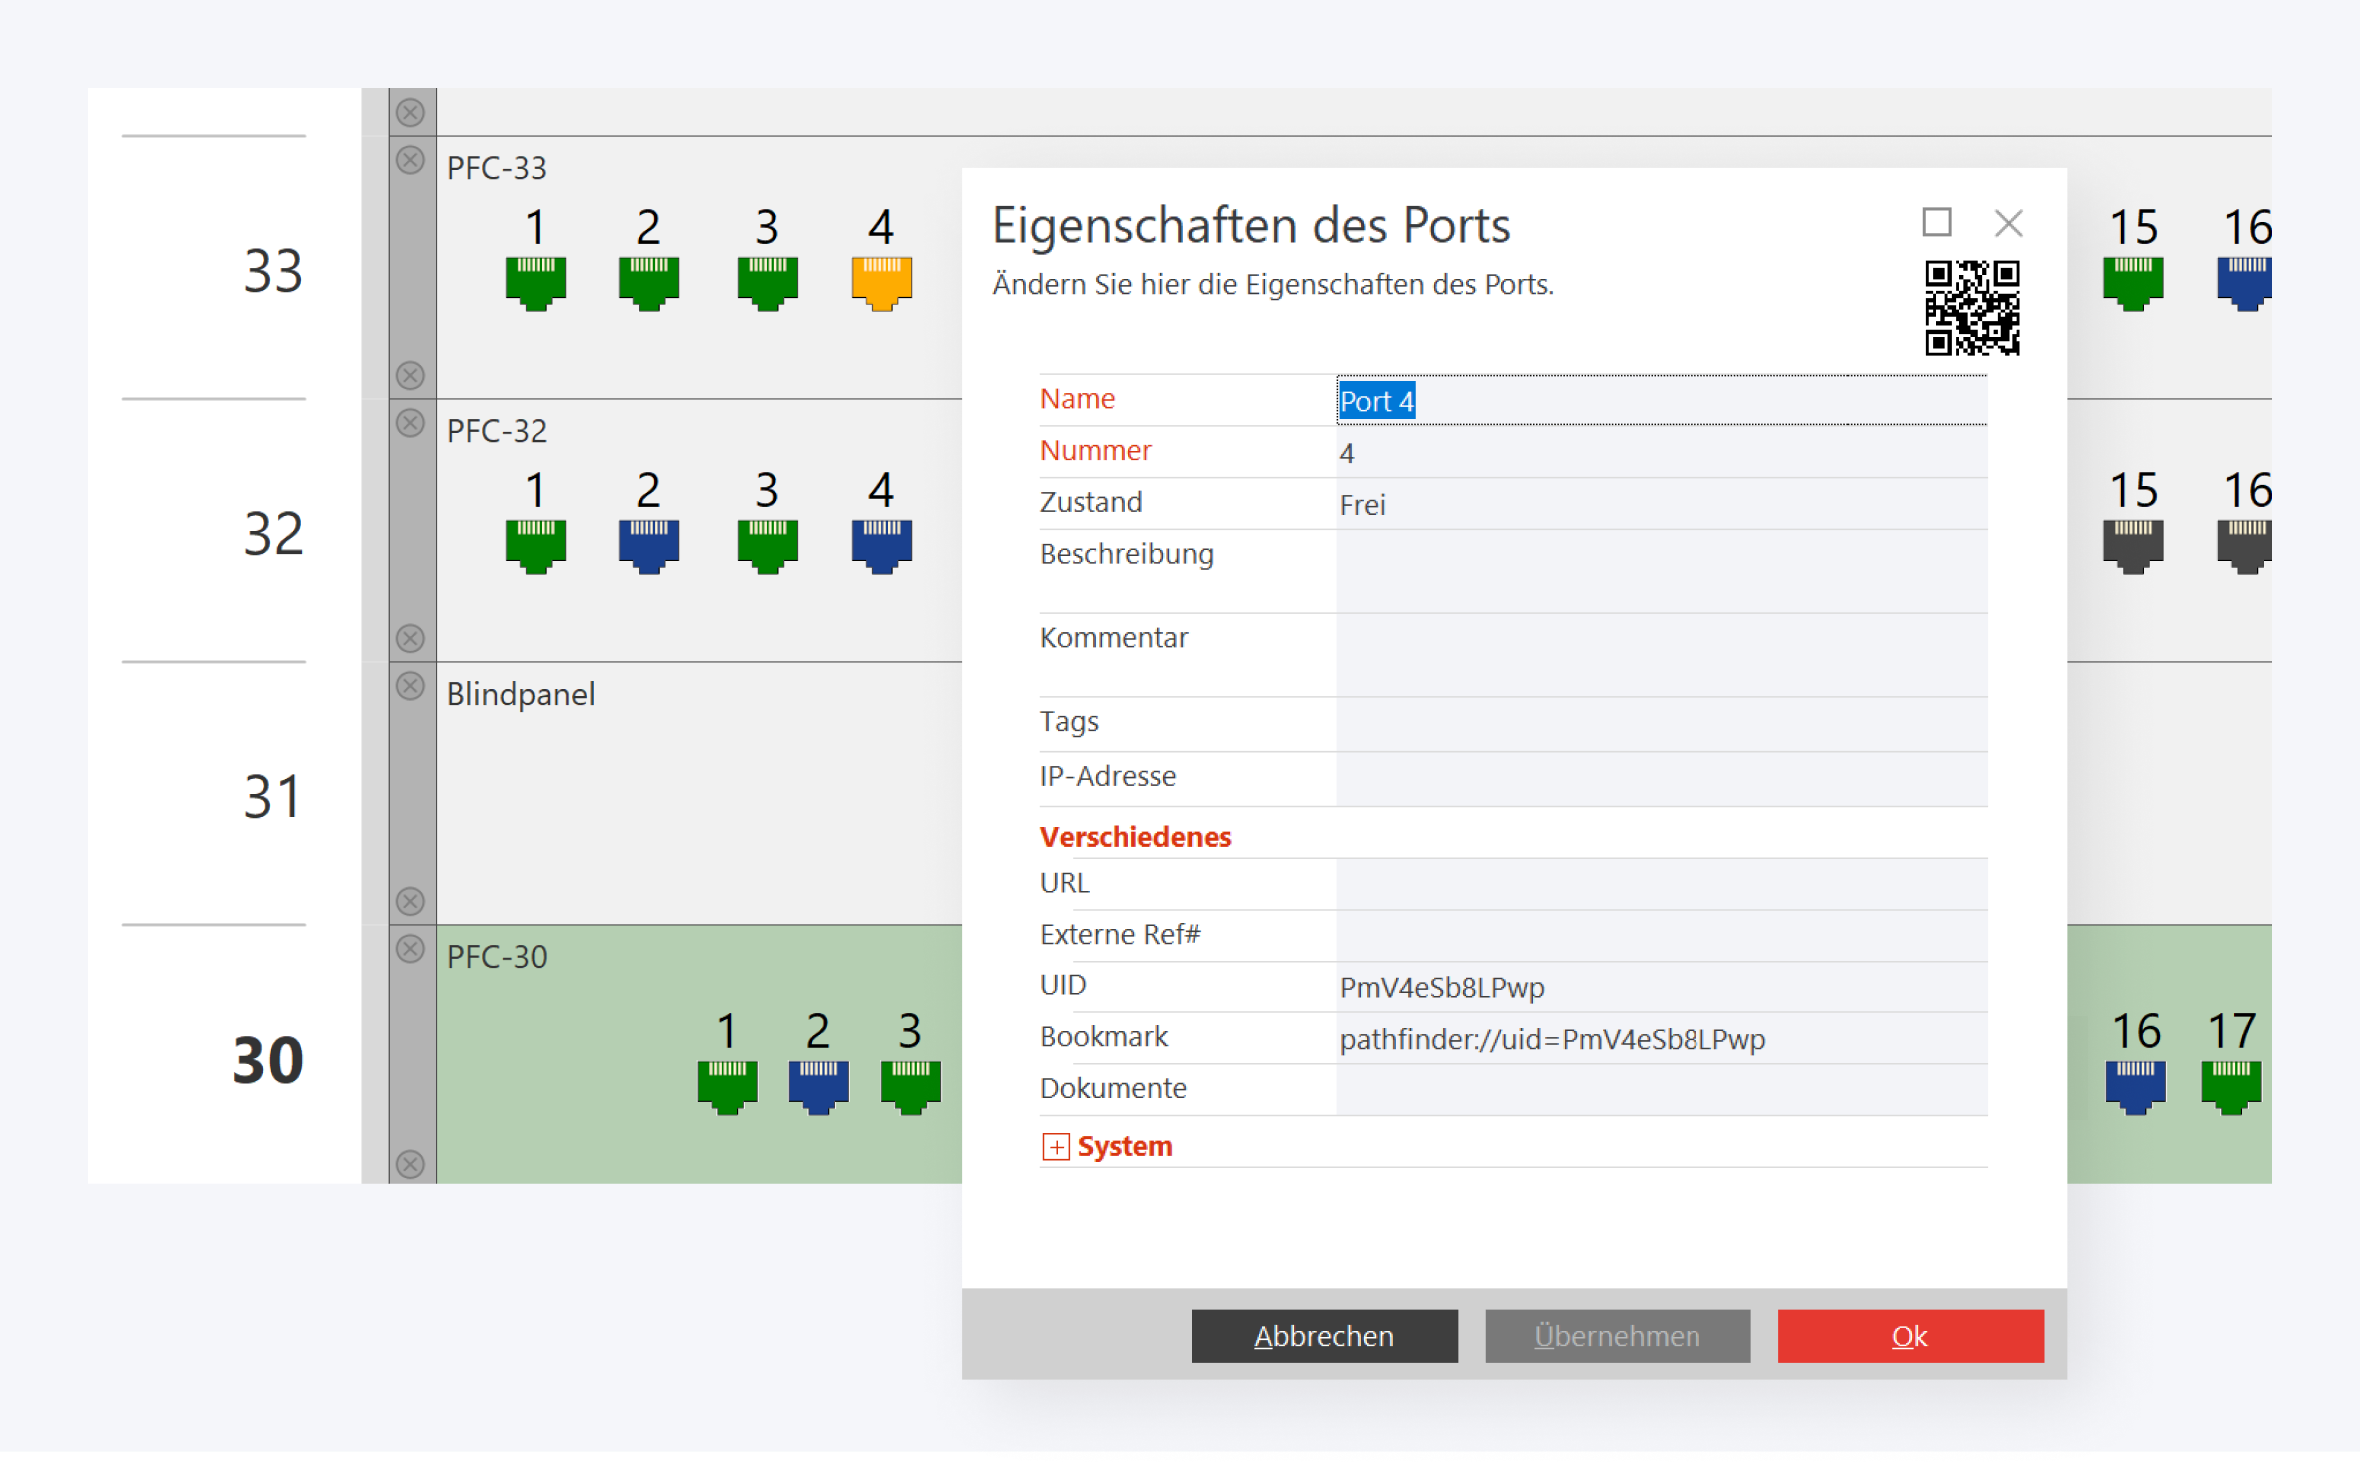Viewport: 2360px width, 1480px height.
Task: Select green port 1 in PFC-33
Action: [535, 283]
